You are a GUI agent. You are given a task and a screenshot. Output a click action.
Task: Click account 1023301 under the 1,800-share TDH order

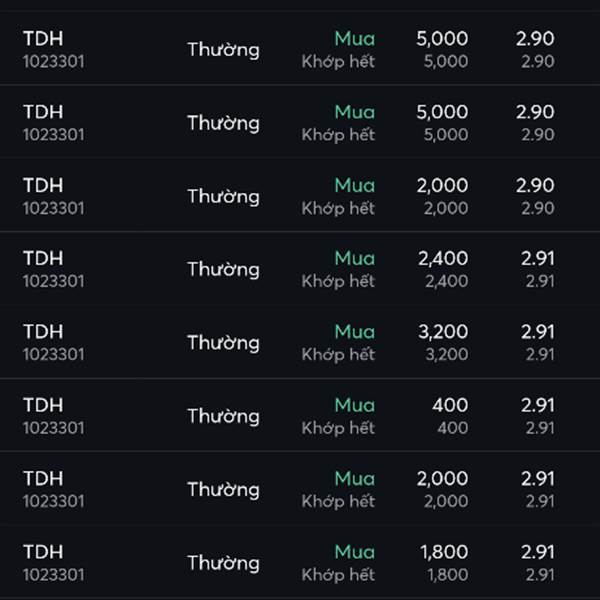coord(53,574)
